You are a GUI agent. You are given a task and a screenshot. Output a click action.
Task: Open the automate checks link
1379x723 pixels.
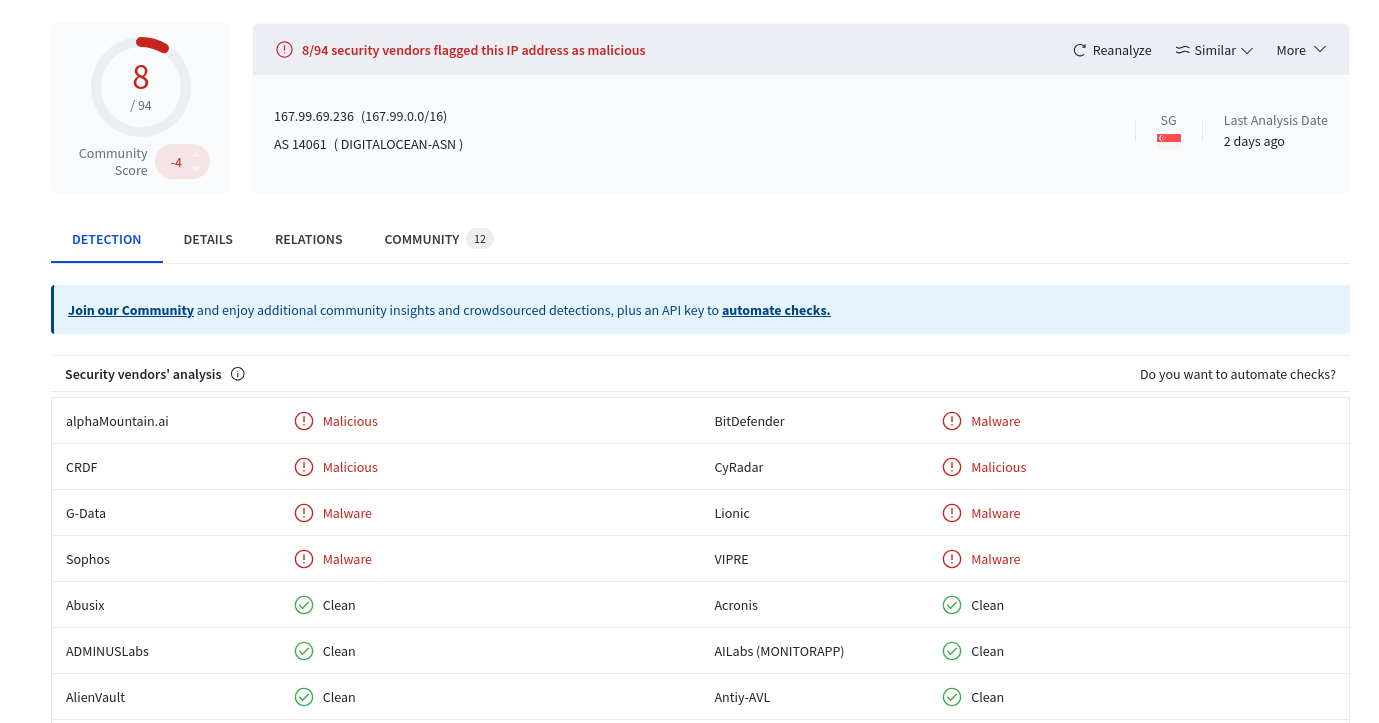point(776,310)
